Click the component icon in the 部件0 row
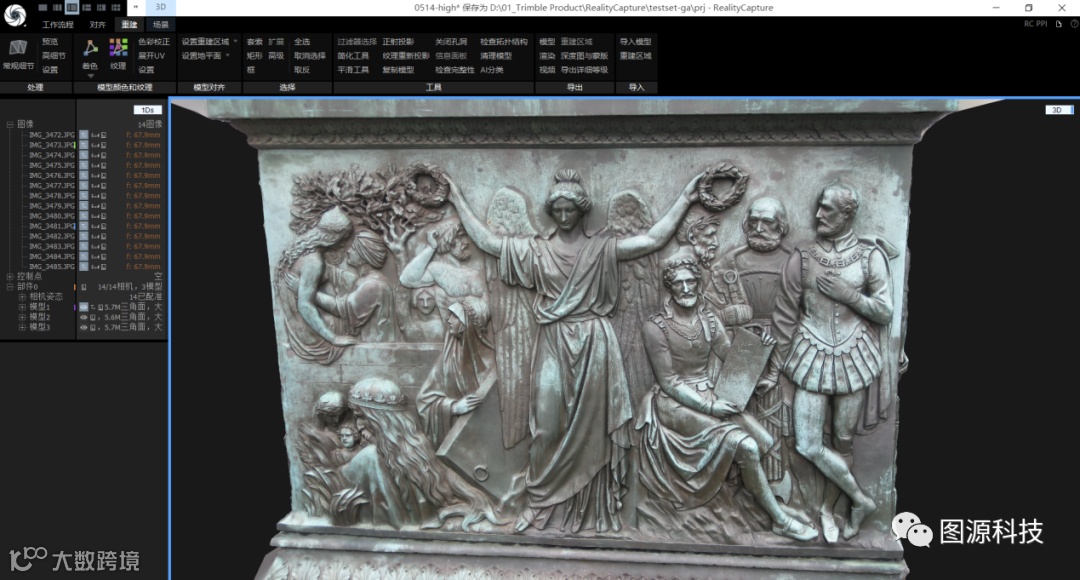The width and height of the screenshot is (1080, 580). pos(84,287)
